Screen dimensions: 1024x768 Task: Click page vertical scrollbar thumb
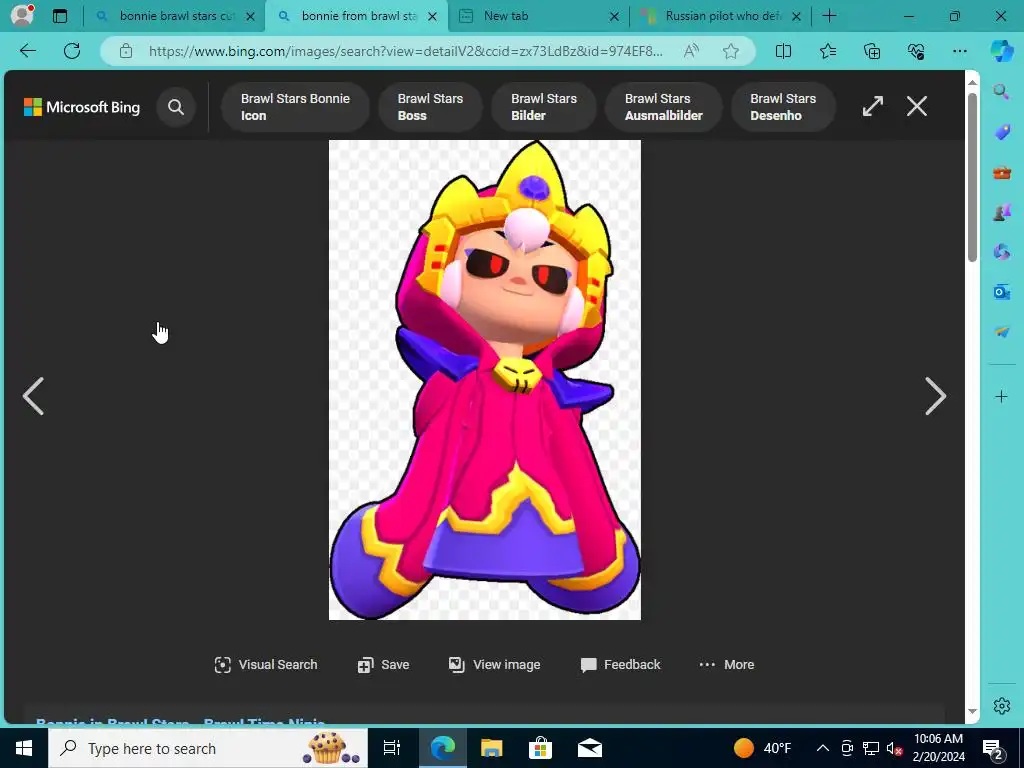click(x=972, y=176)
